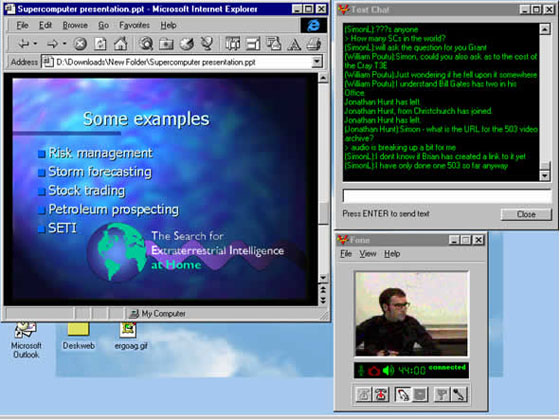Open the Forward button history dropdown arrow
The width and height of the screenshot is (560, 420).
click(65, 44)
